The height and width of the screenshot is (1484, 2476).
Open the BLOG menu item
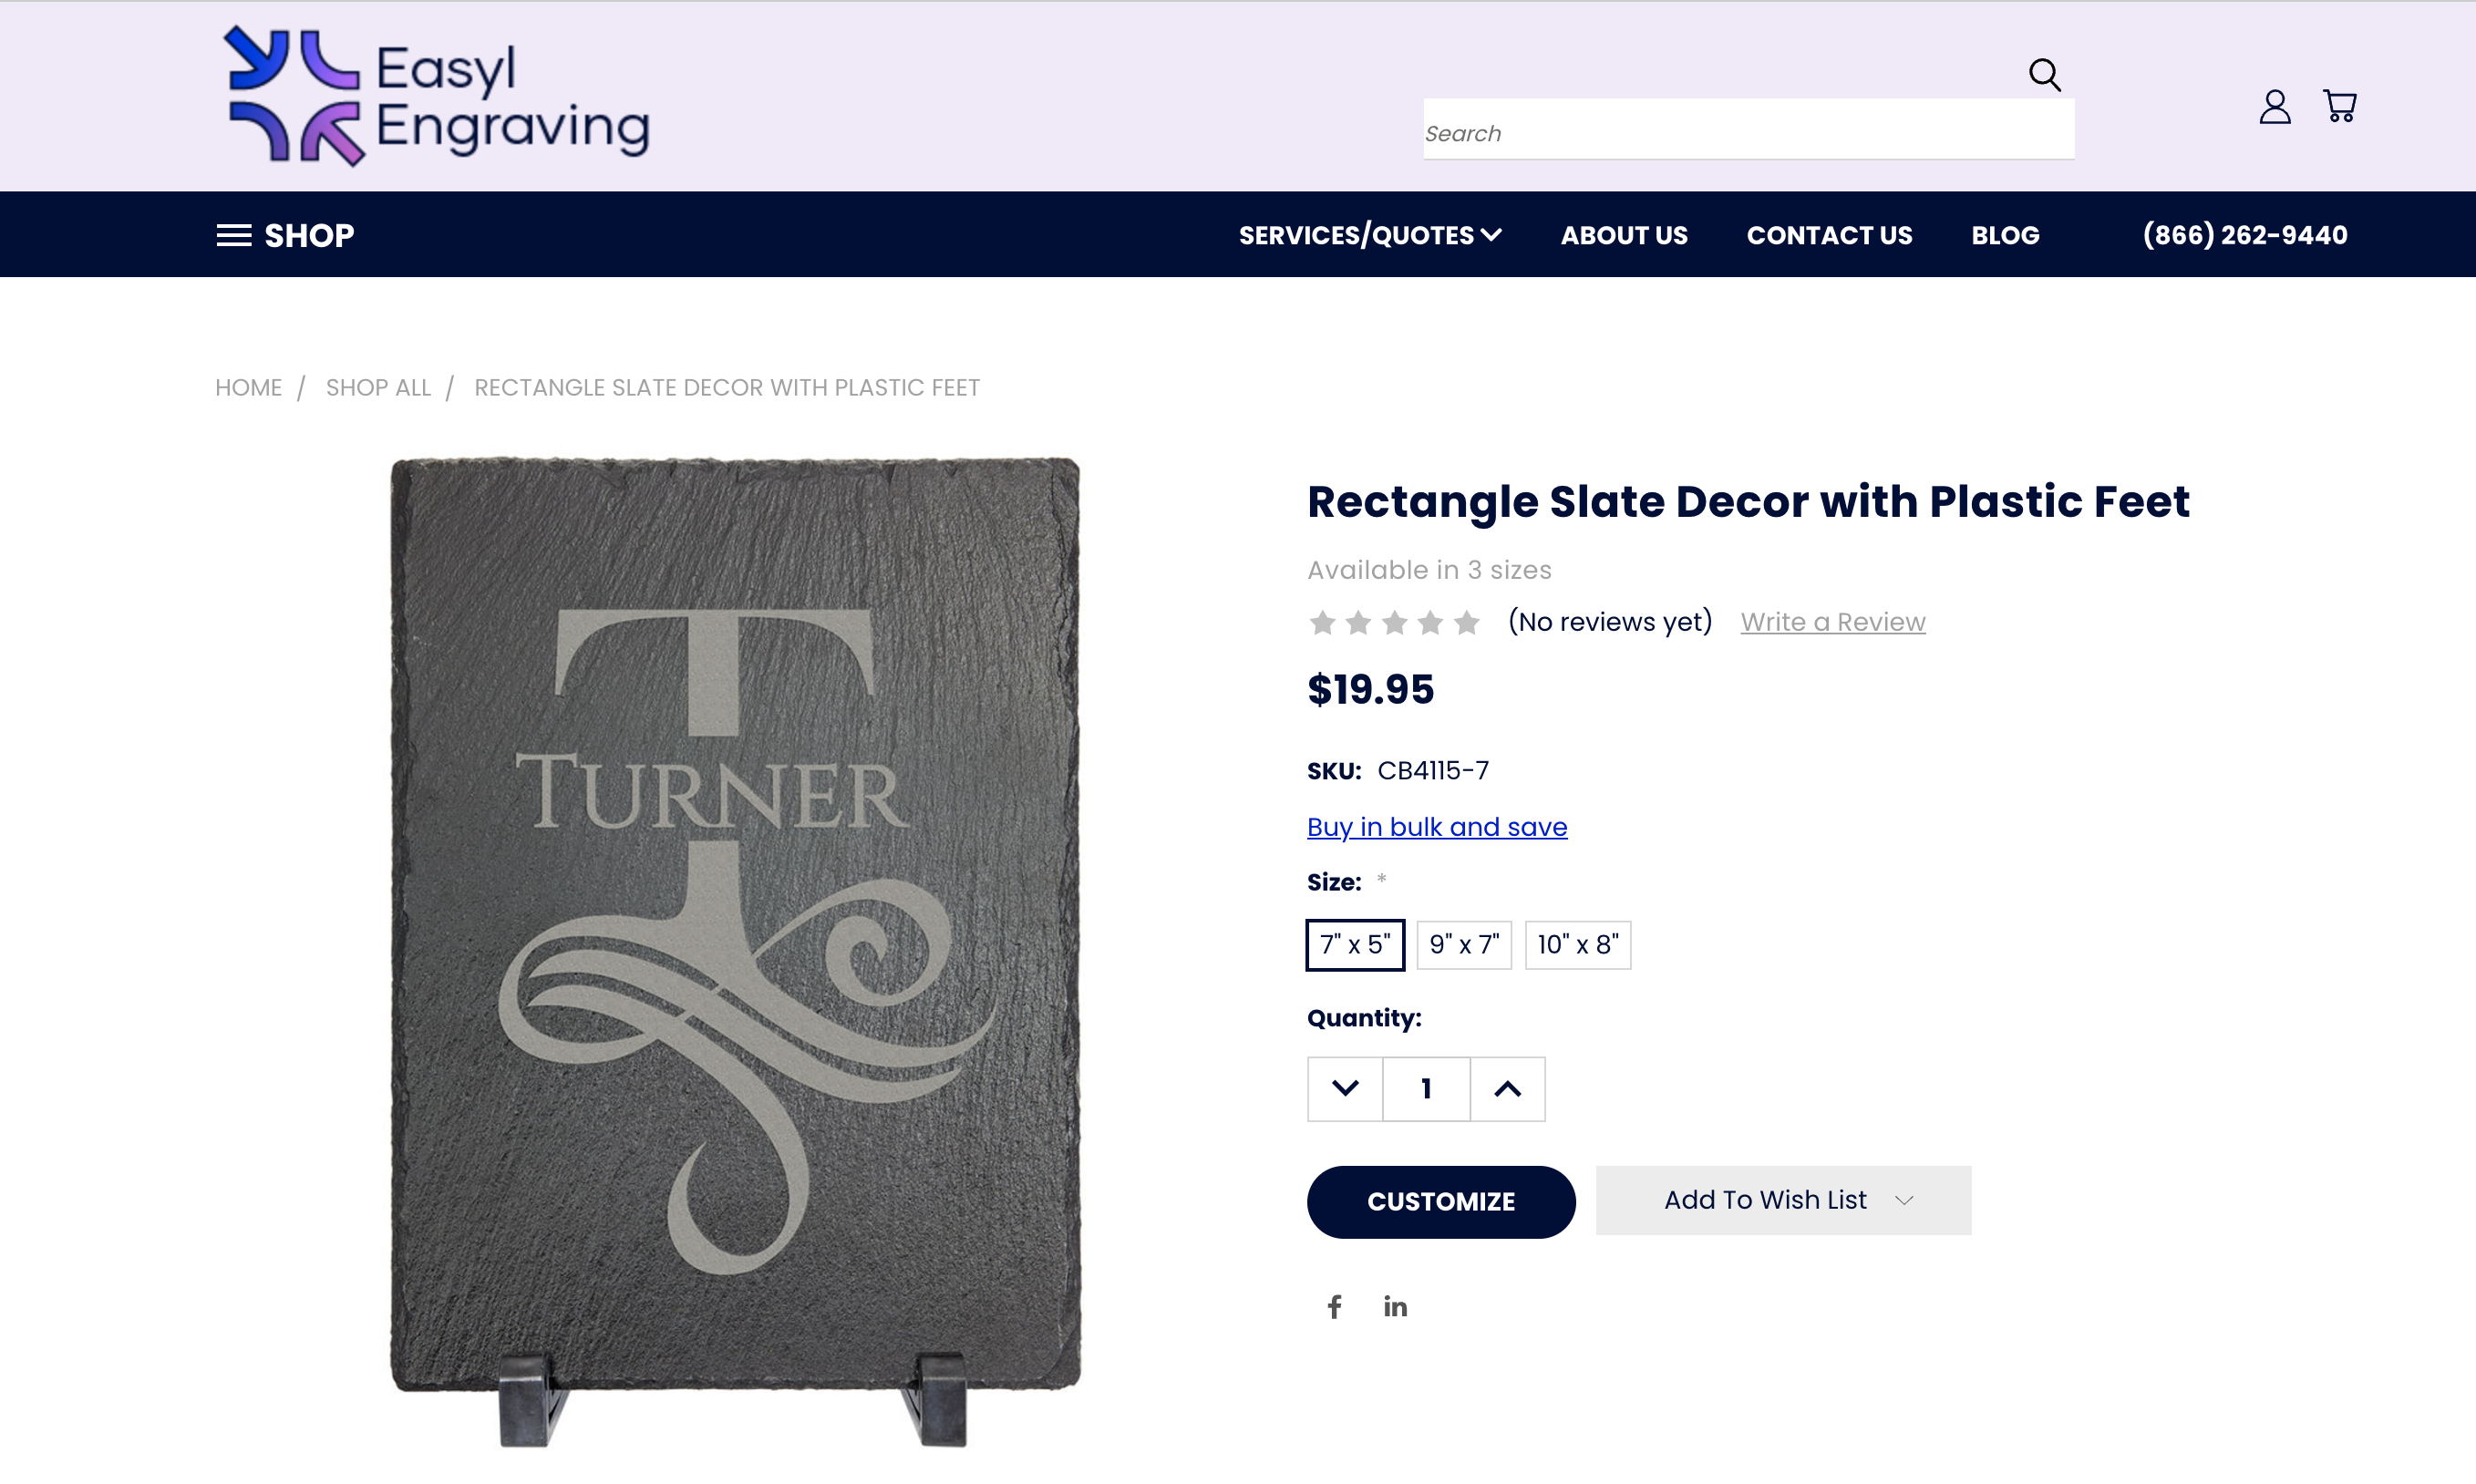coord(2004,235)
